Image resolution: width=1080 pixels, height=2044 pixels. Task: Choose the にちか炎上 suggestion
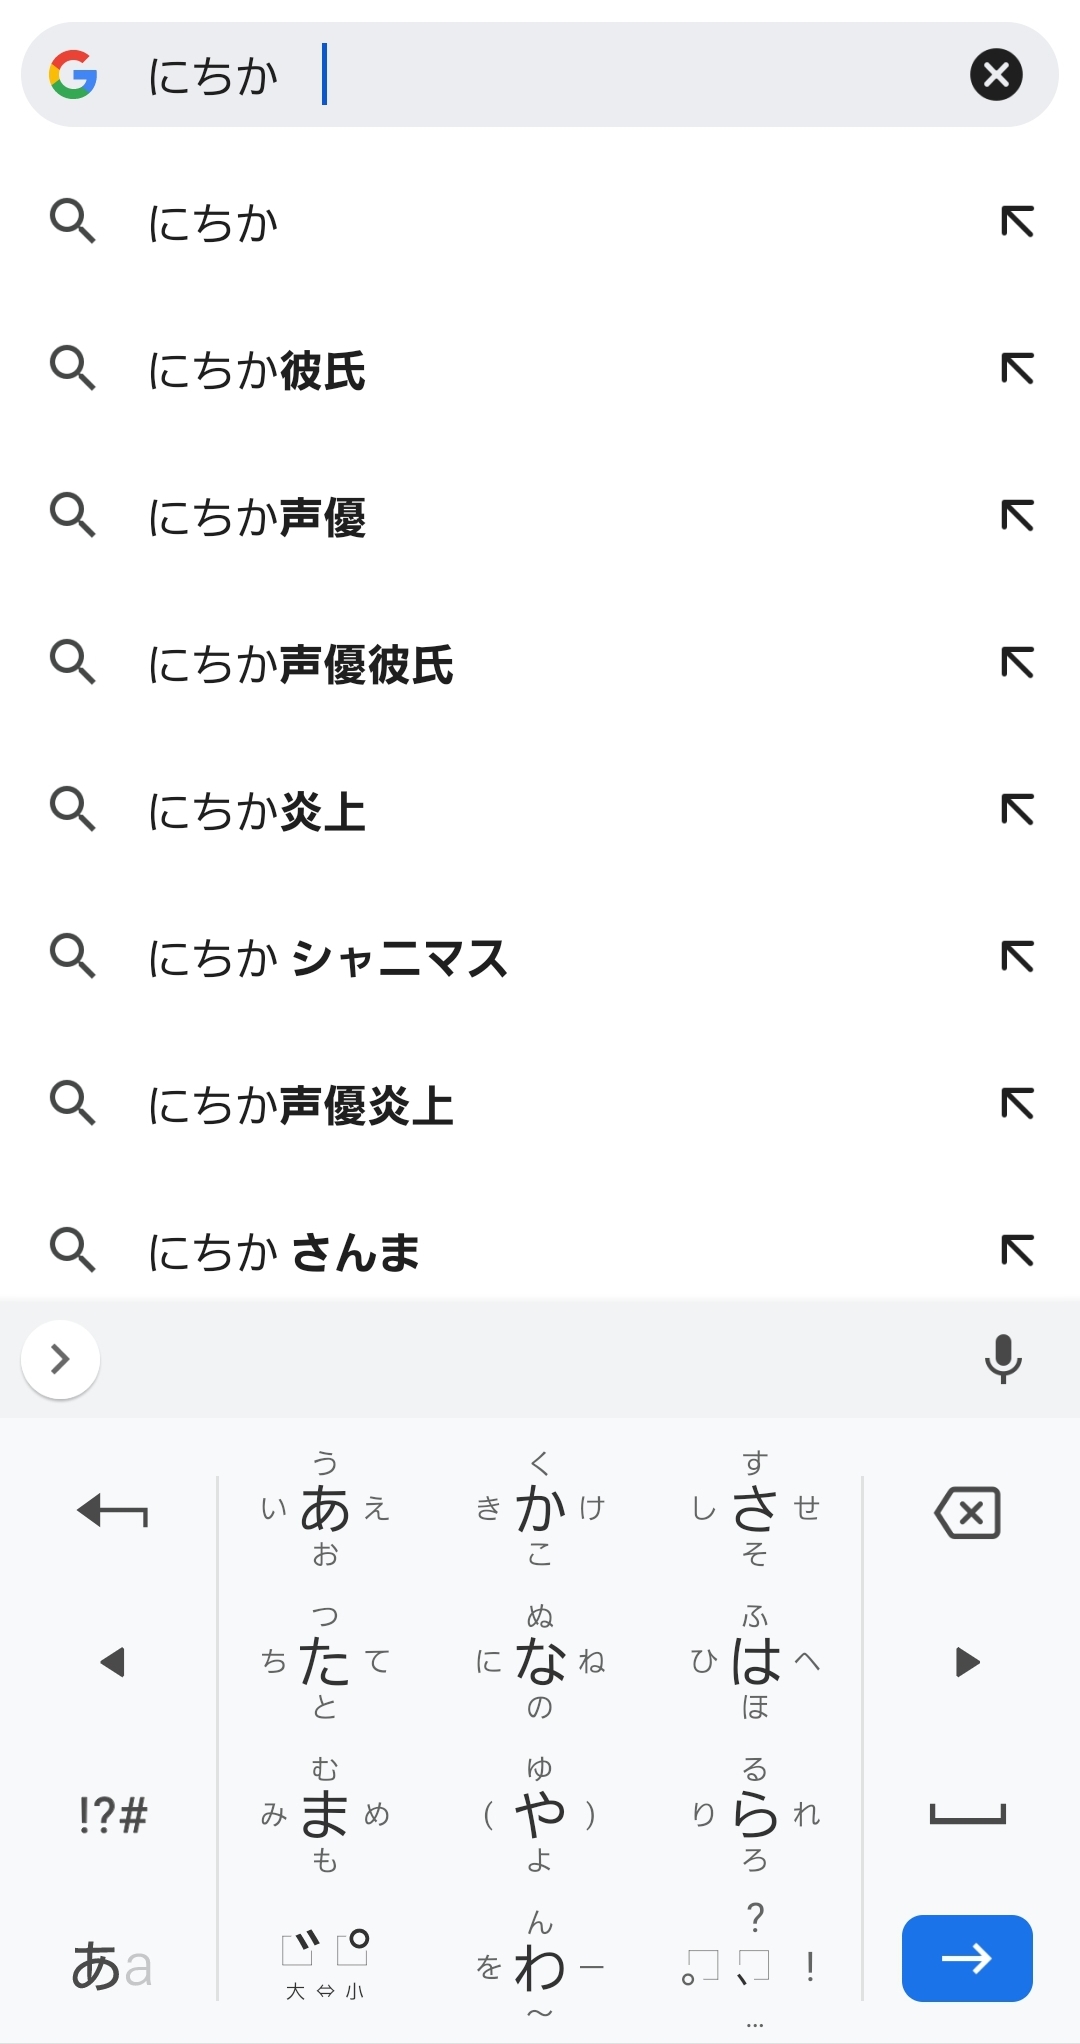257,811
